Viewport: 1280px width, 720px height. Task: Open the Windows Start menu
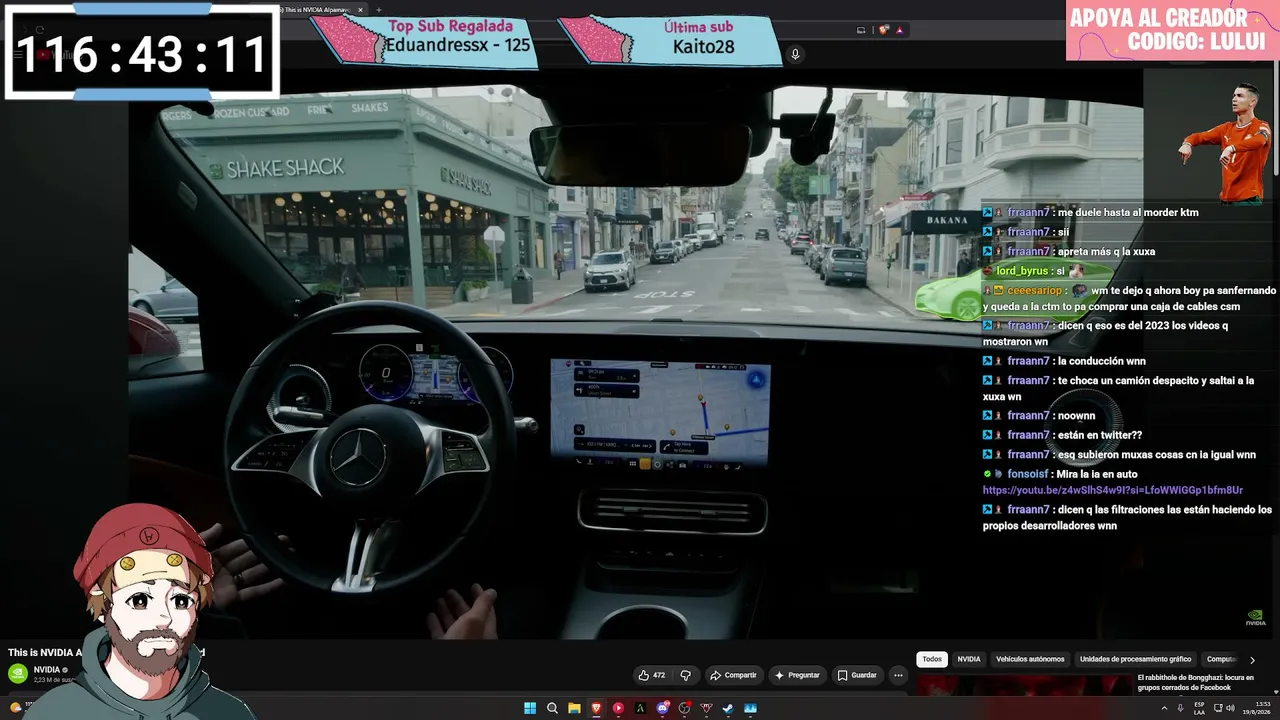530,708
